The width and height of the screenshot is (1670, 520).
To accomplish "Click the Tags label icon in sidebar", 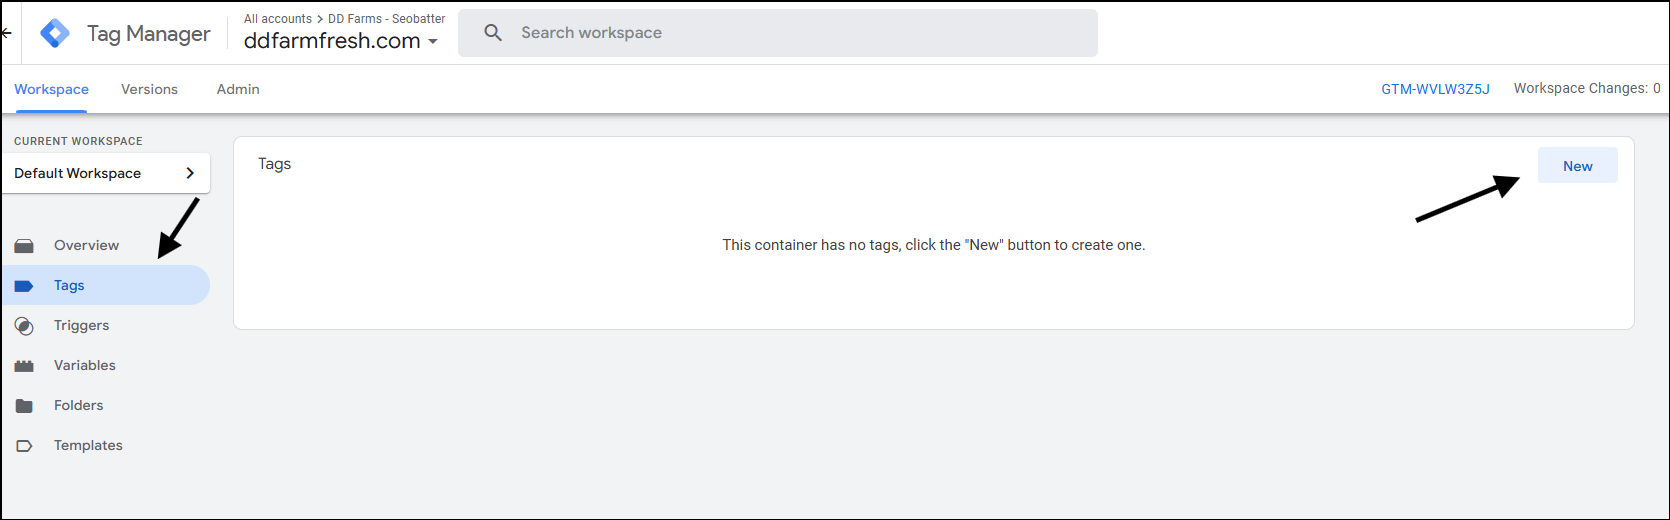I will [24, 286].
